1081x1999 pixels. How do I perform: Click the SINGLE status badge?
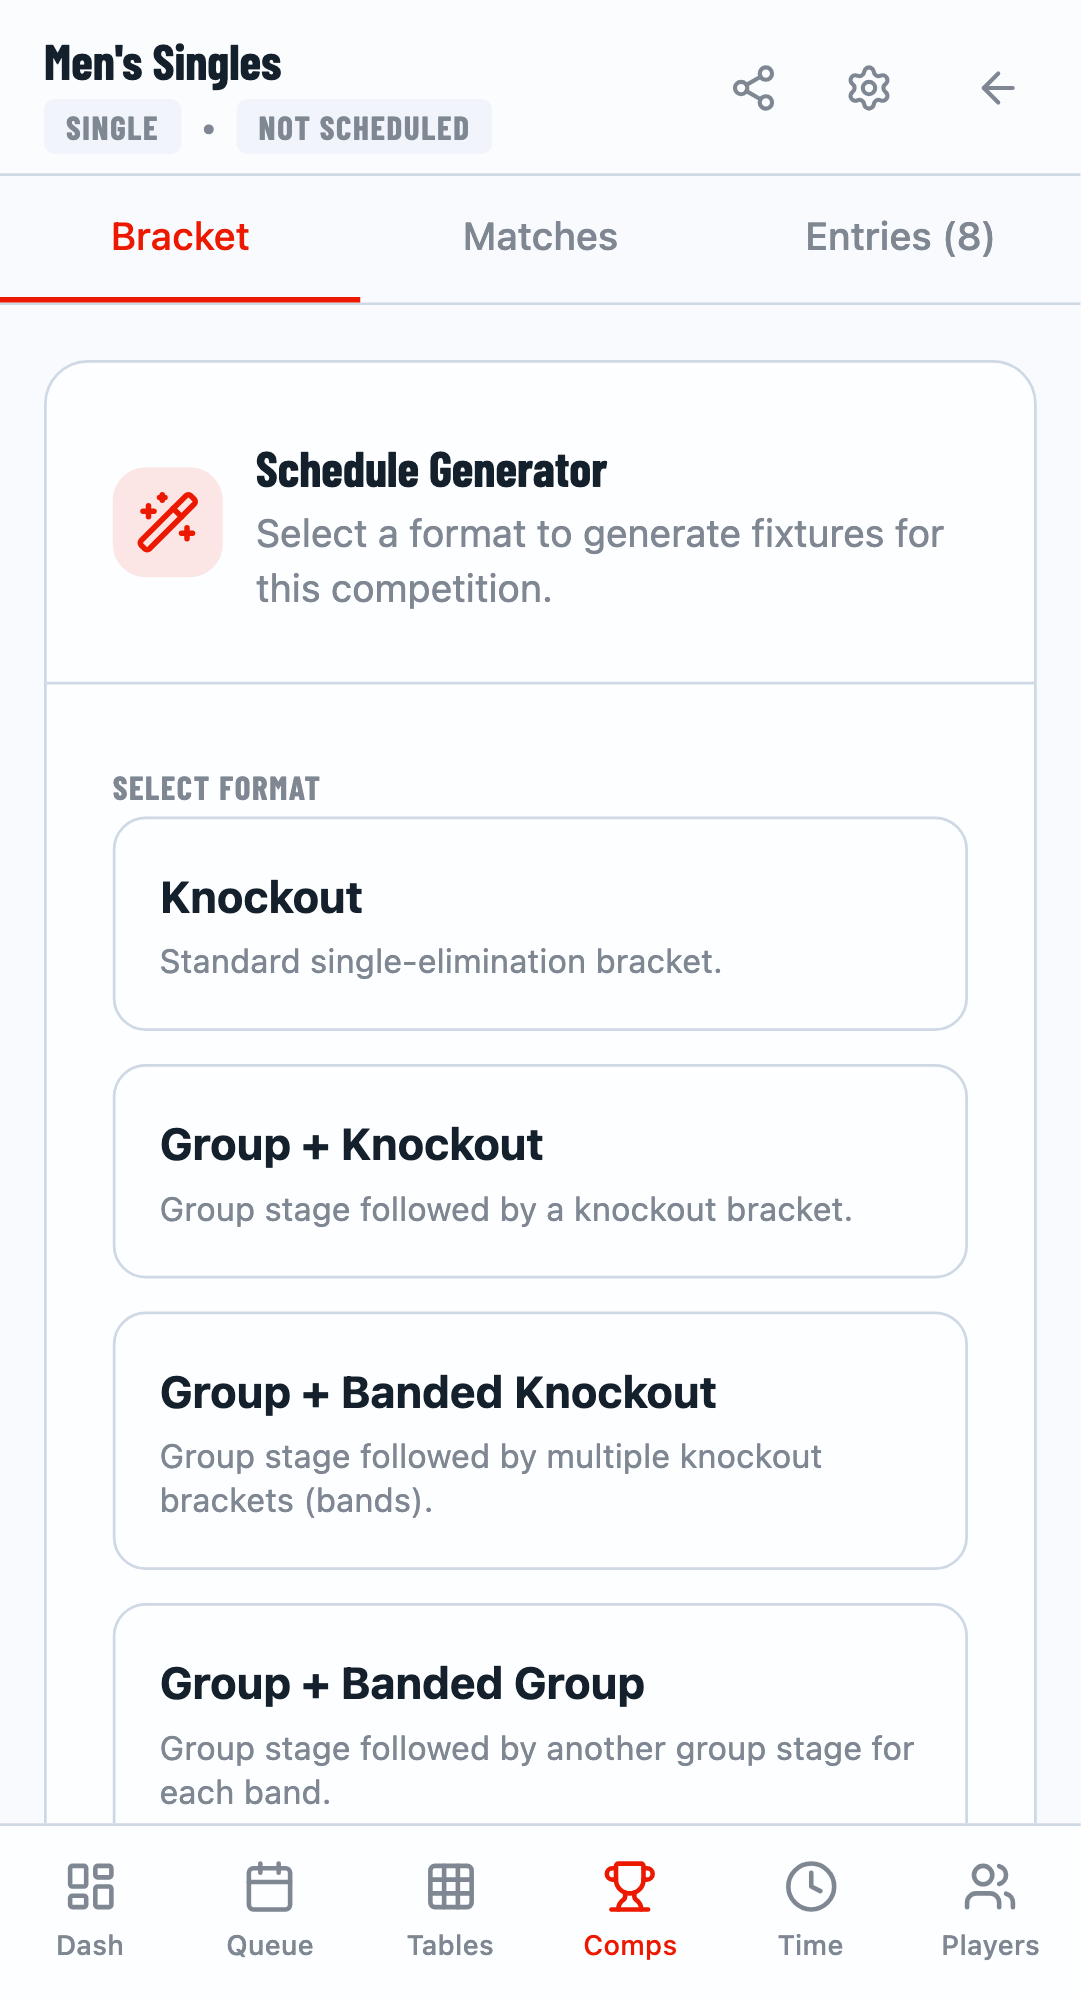pyautogui.click(x=112, y=126)
